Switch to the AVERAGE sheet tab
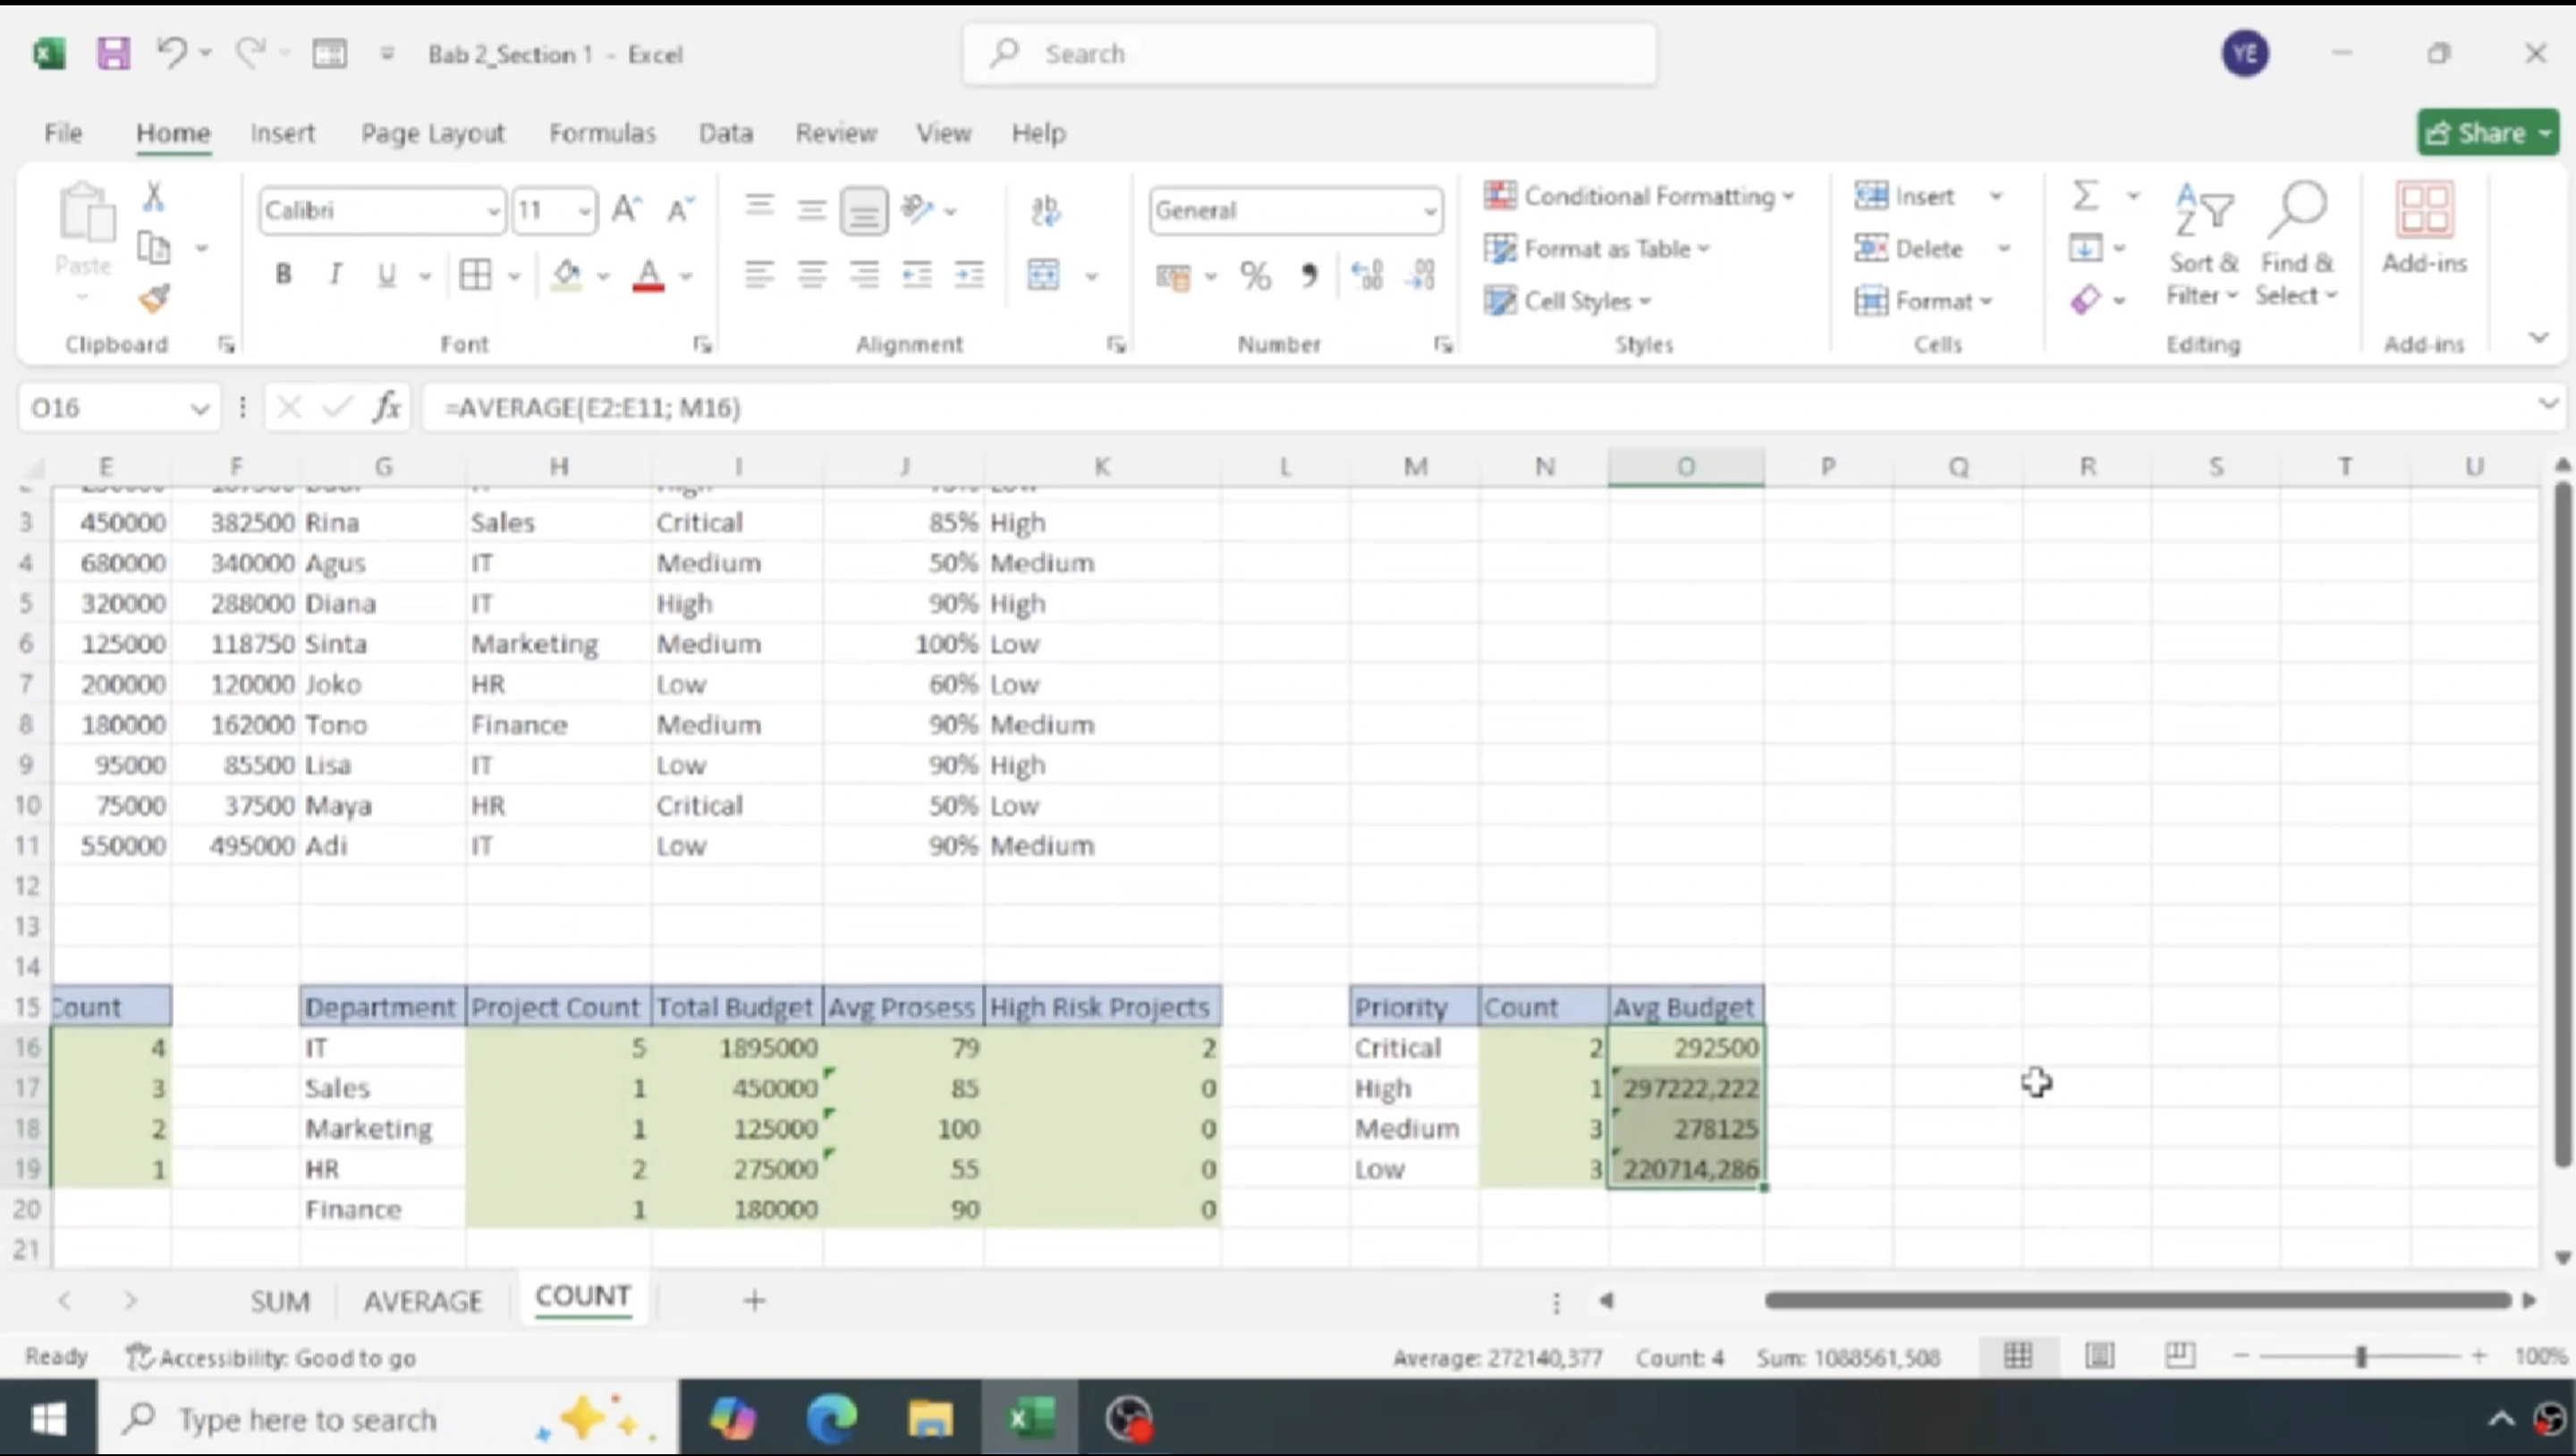Screen dimensions: 2576x1456 pos(424,1300)
